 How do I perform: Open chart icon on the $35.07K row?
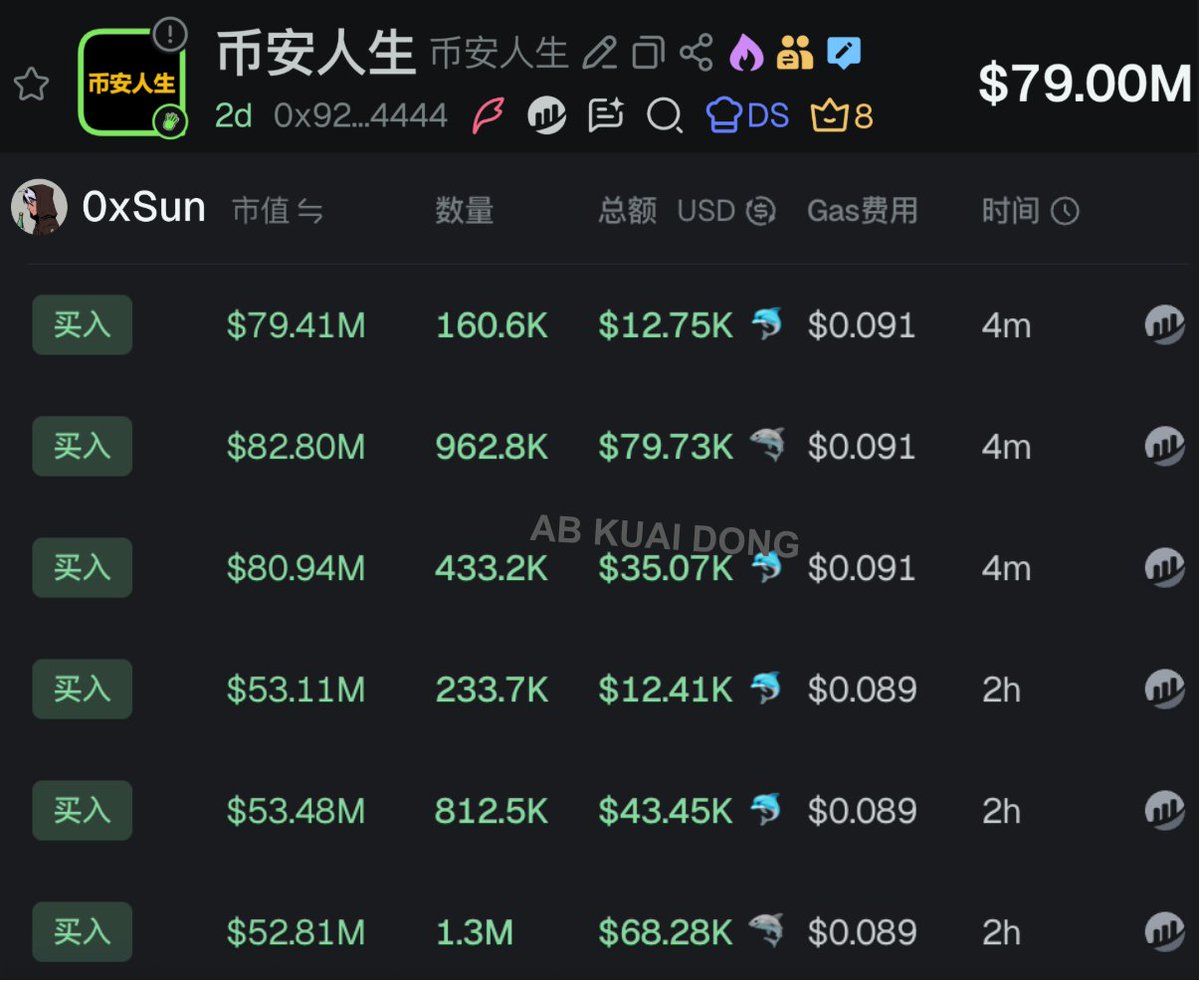[x=1165, y=568]
